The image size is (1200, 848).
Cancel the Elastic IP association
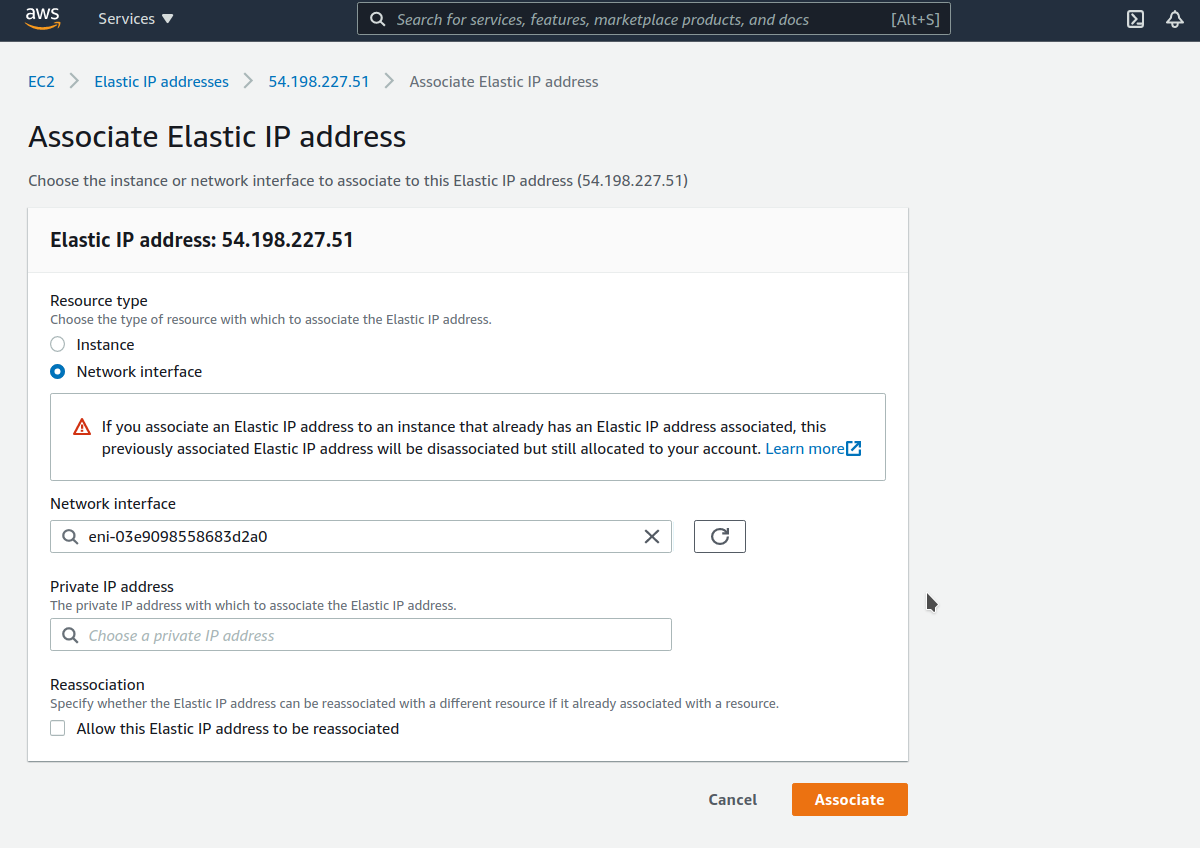click(732, 799)
